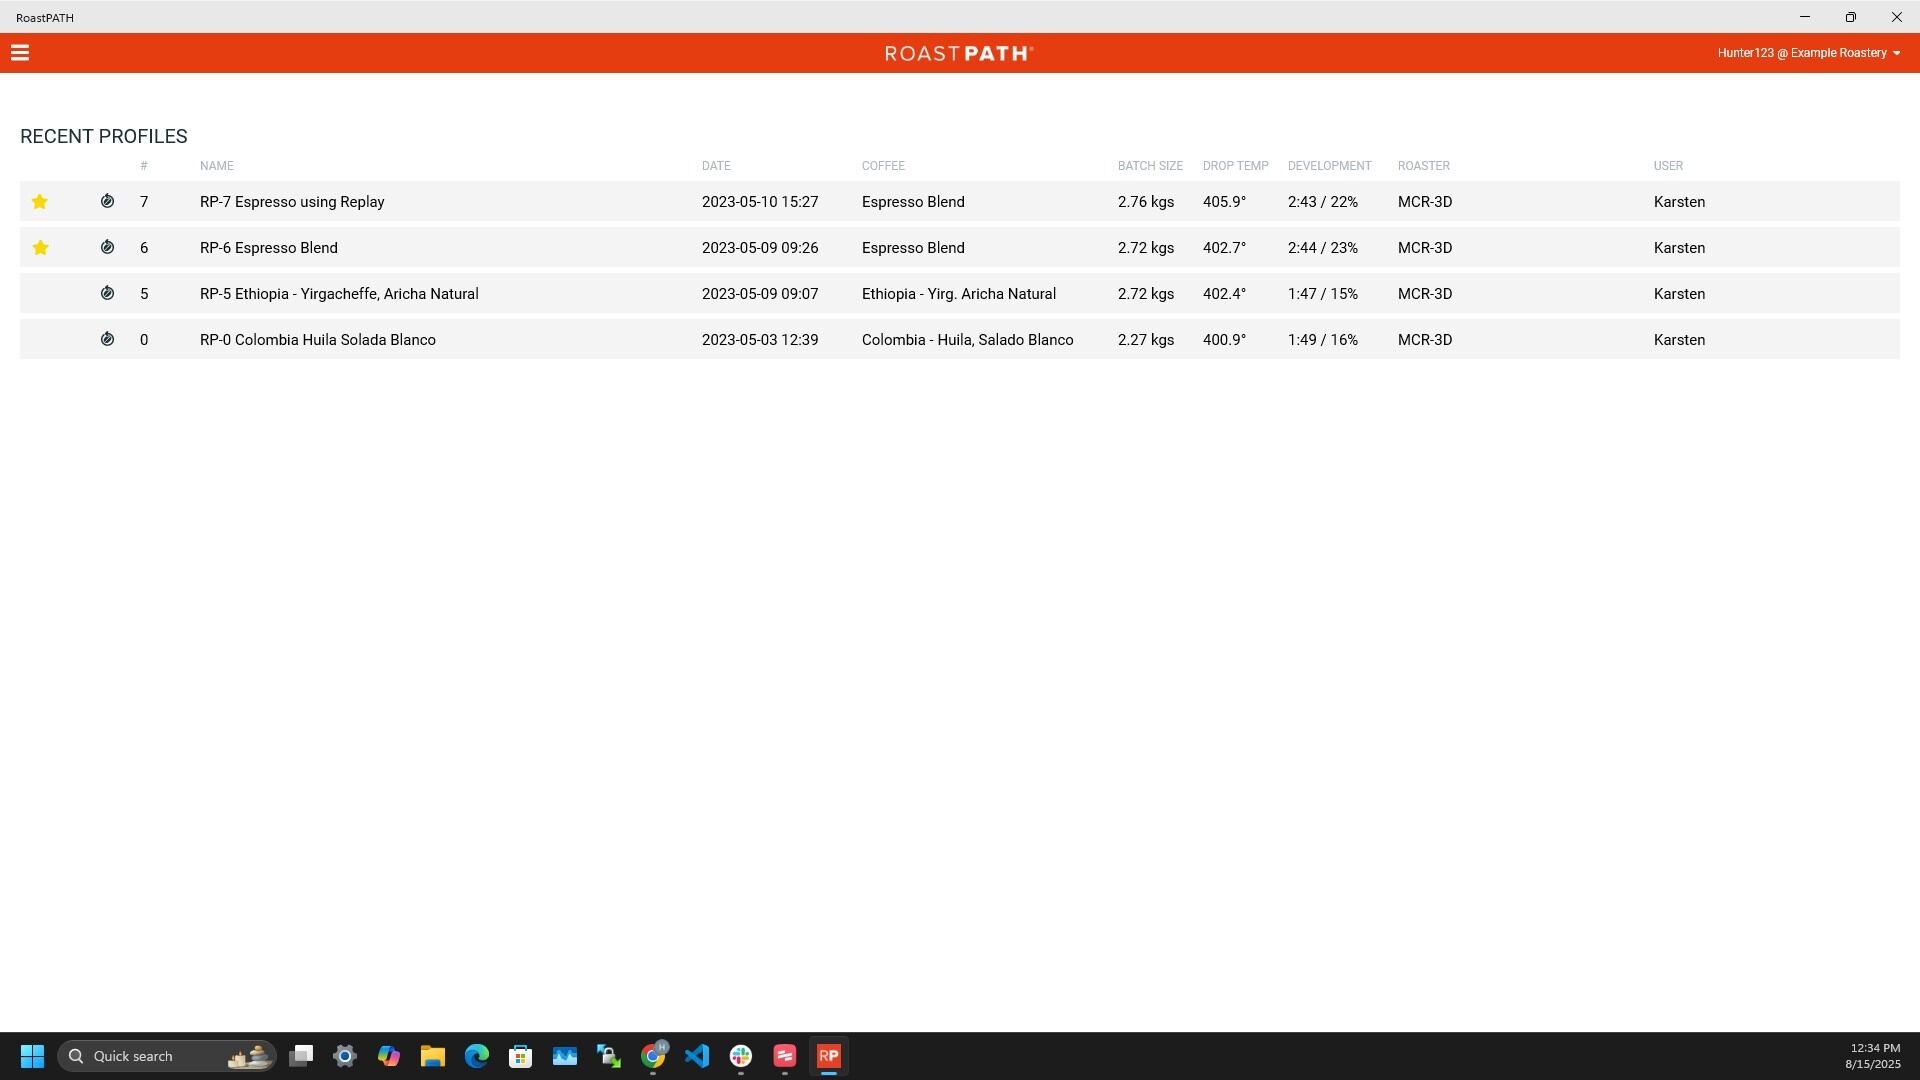Click the replay icon on RP-5 Ethiopia row
The image size is (1920, 1080).
(107, 294)
